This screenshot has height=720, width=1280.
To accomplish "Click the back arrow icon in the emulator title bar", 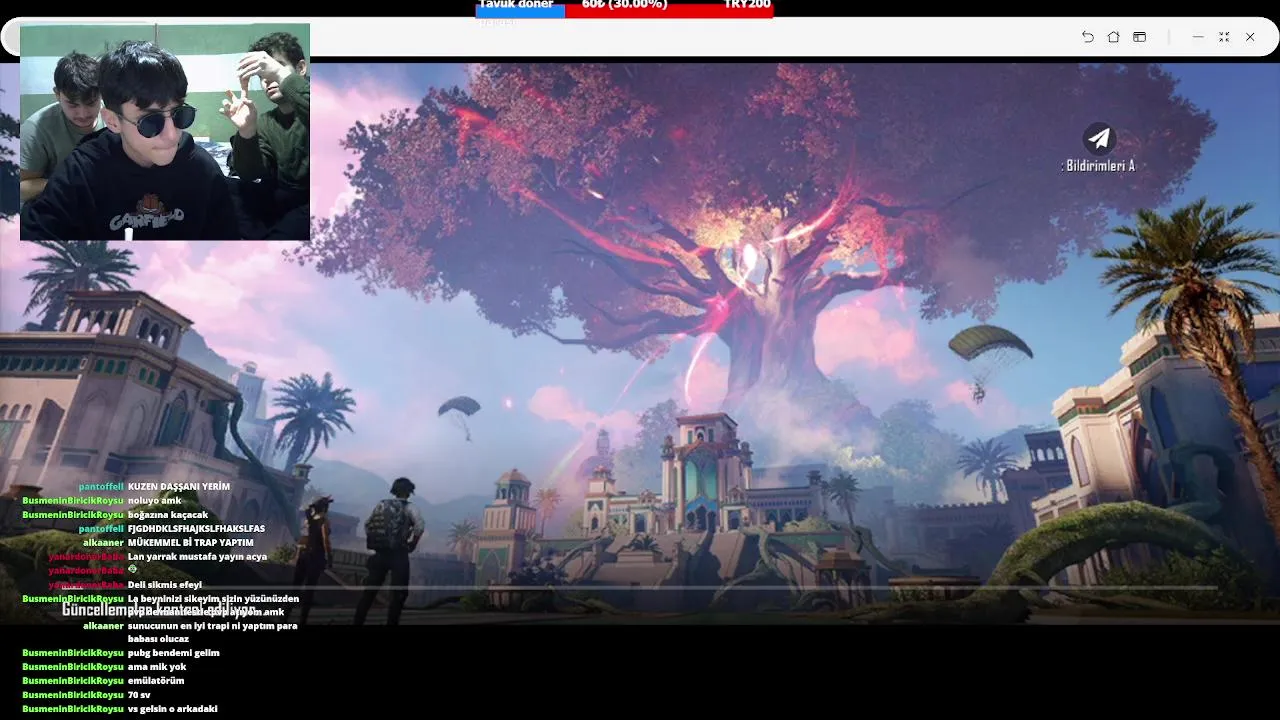I will pos(1087,37).
